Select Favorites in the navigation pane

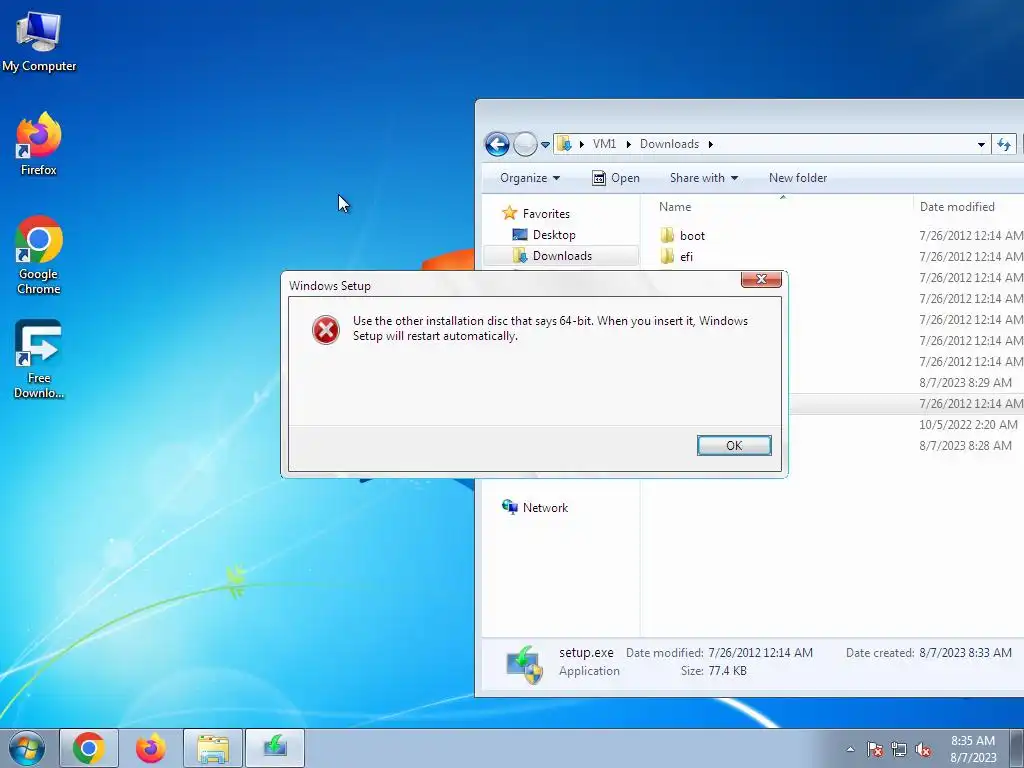click(x=536, y=214)
